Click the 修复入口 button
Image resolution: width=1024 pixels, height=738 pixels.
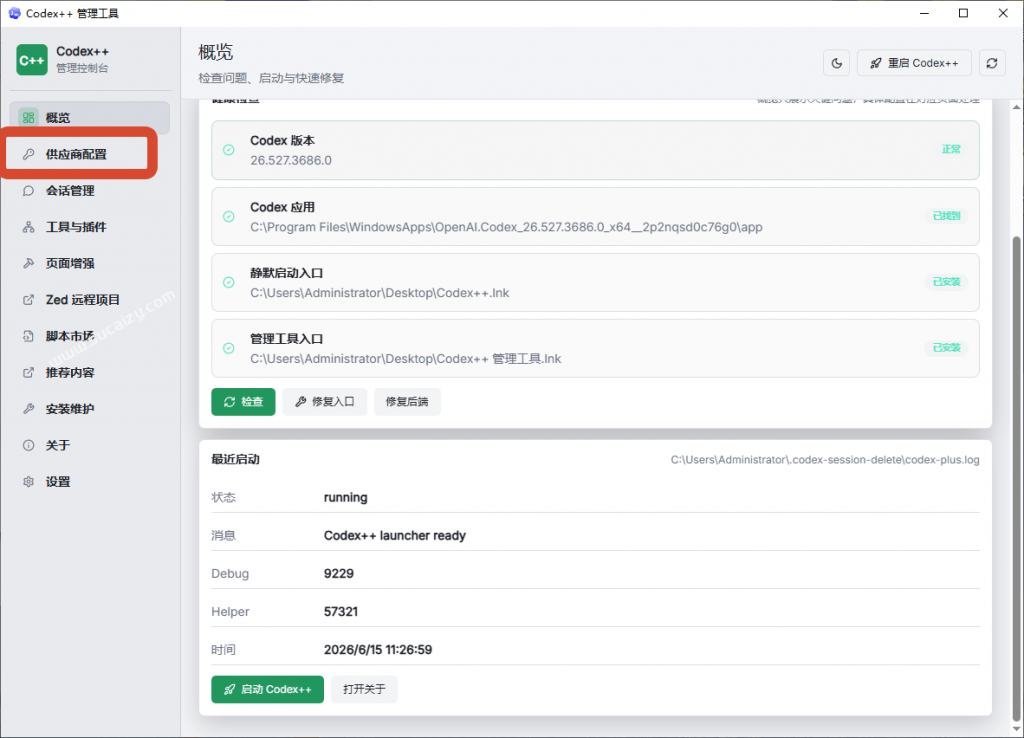tap(325, 402)
